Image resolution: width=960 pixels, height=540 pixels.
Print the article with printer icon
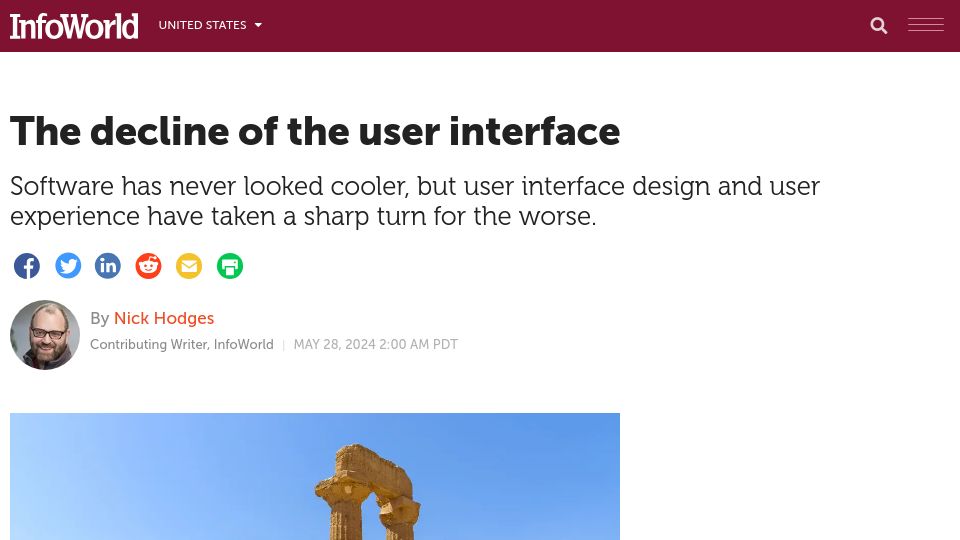[x=230, y=266]
